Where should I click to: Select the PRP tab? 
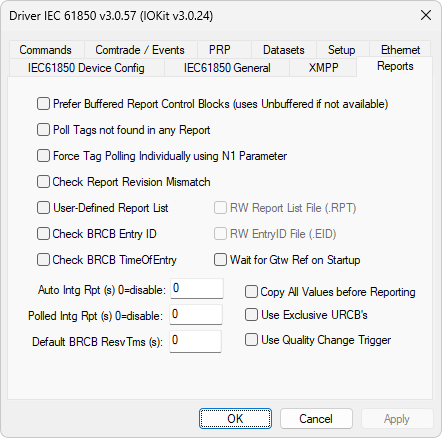(220, 50)
